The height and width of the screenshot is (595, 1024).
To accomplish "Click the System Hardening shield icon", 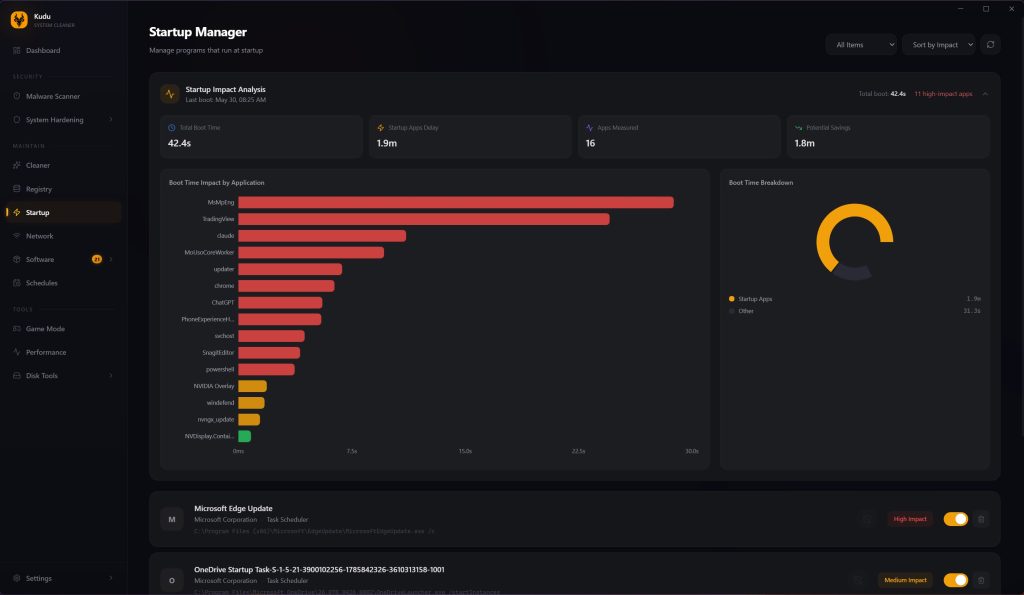I will 16,120.
